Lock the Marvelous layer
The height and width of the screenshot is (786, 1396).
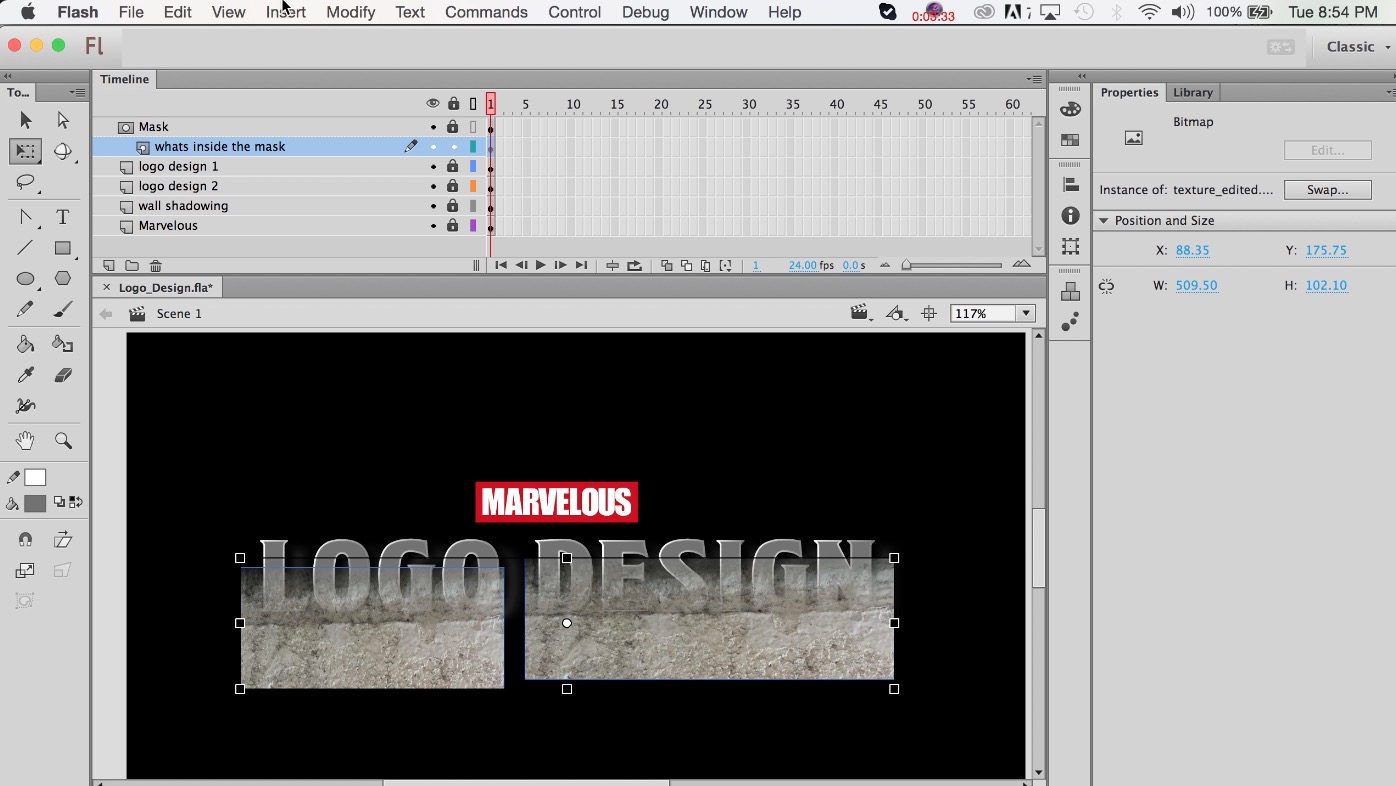tap(452, 225)
